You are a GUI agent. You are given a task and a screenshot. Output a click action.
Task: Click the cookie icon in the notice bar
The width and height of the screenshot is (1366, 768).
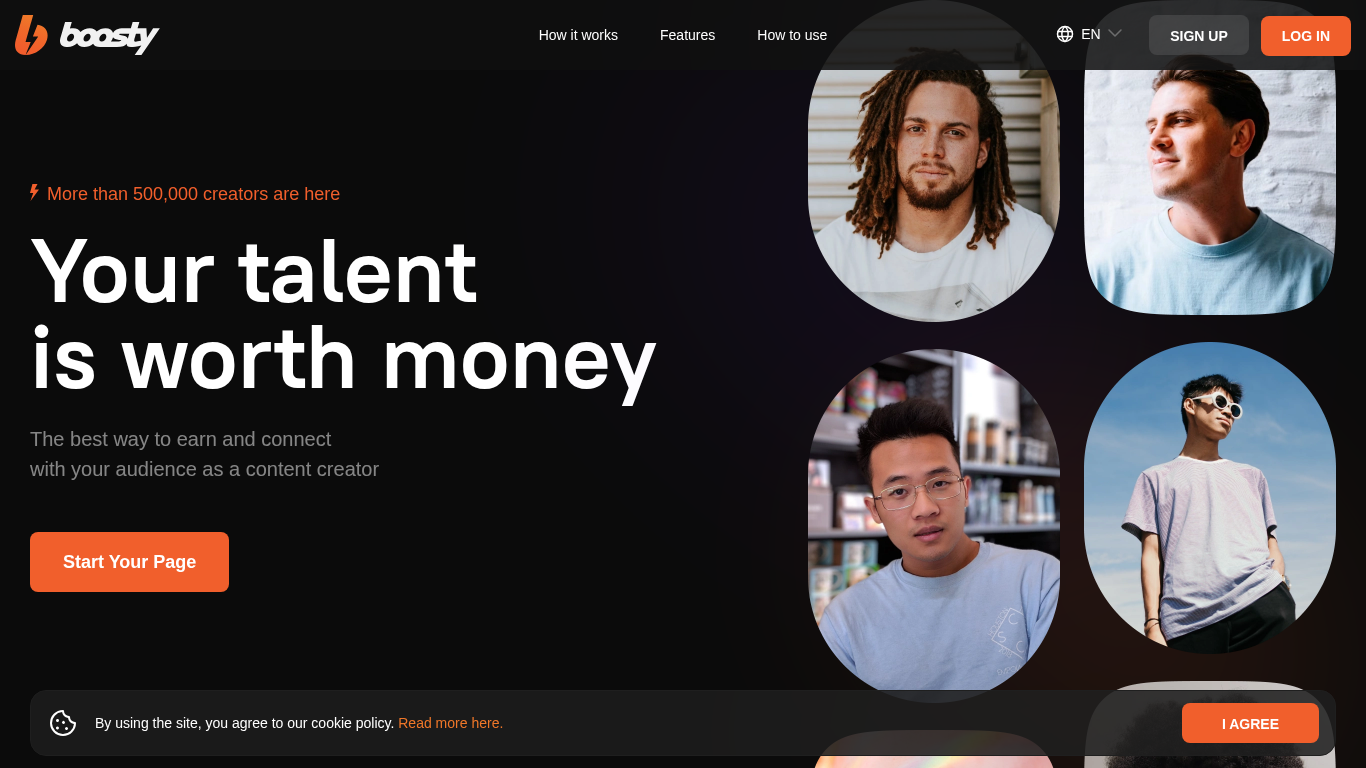(x=63, y=723)
